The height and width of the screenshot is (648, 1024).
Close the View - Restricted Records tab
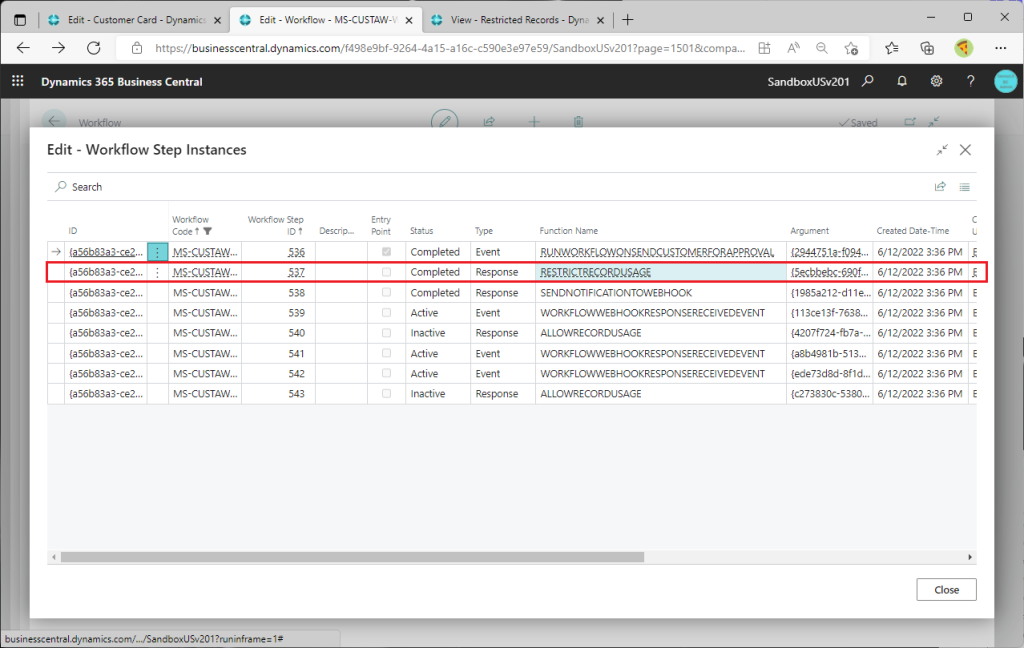601,20
